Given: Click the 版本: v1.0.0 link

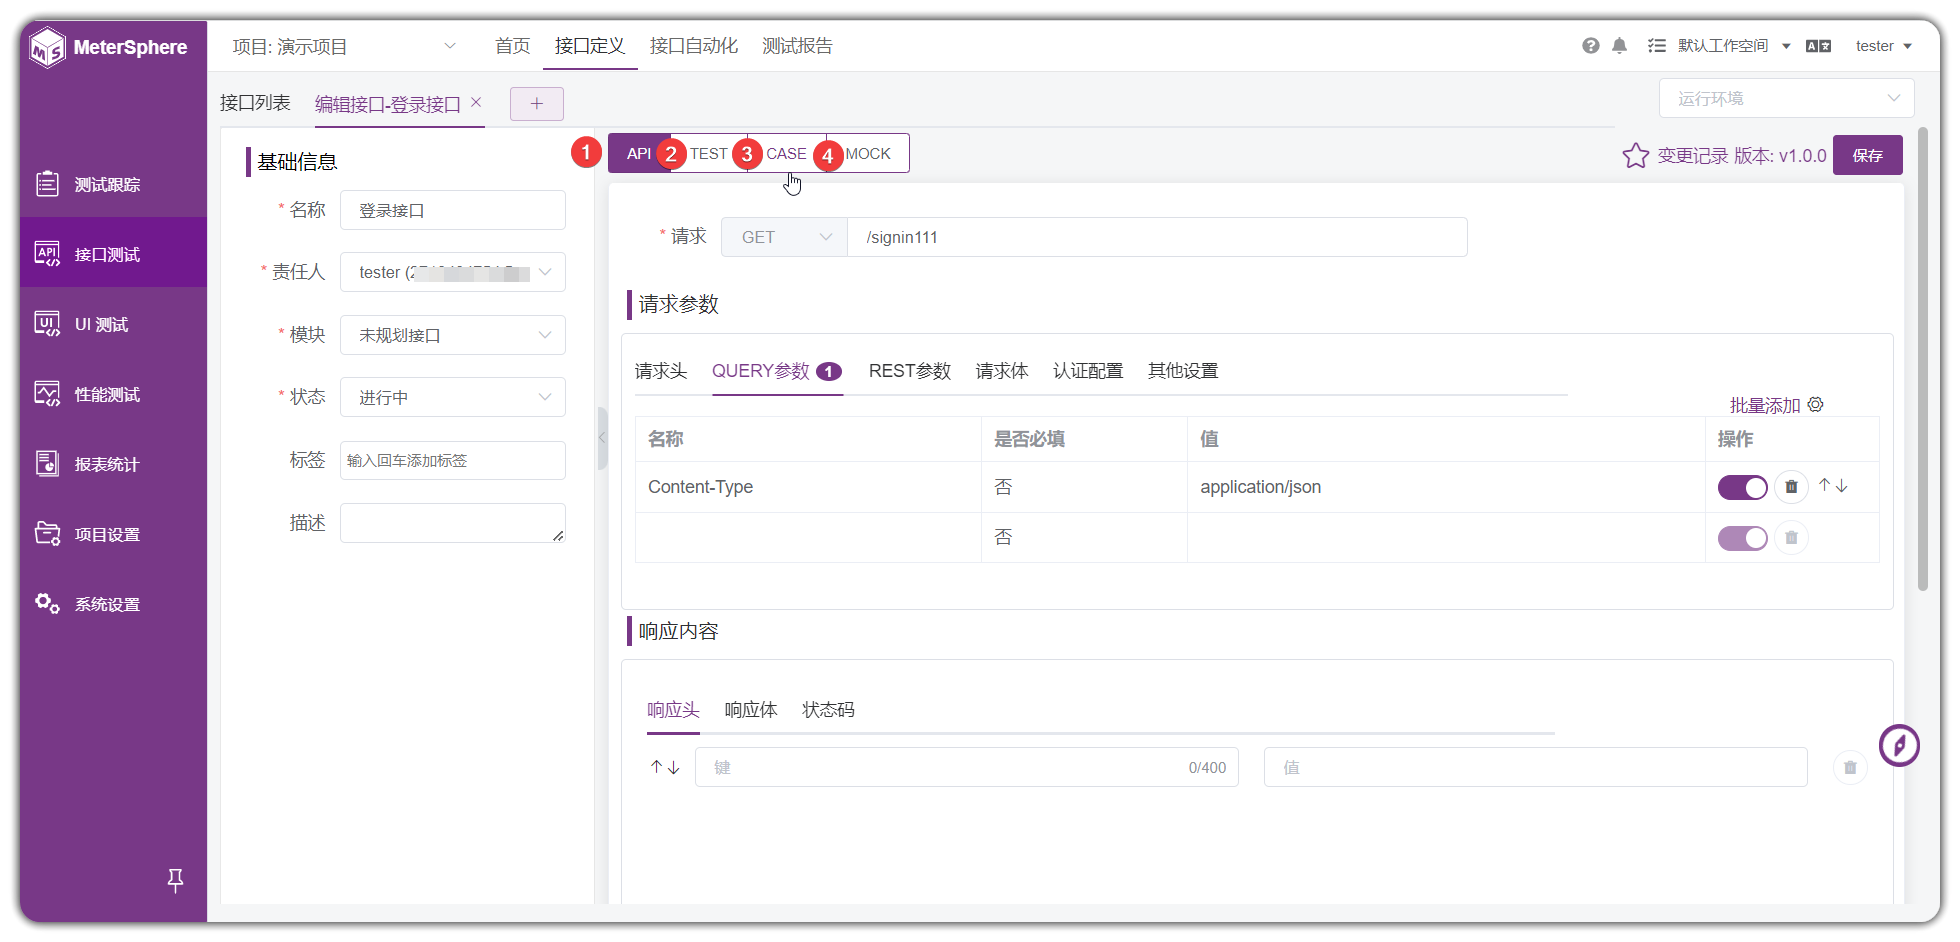Looking at the screenshot, I should point(1780,156).
